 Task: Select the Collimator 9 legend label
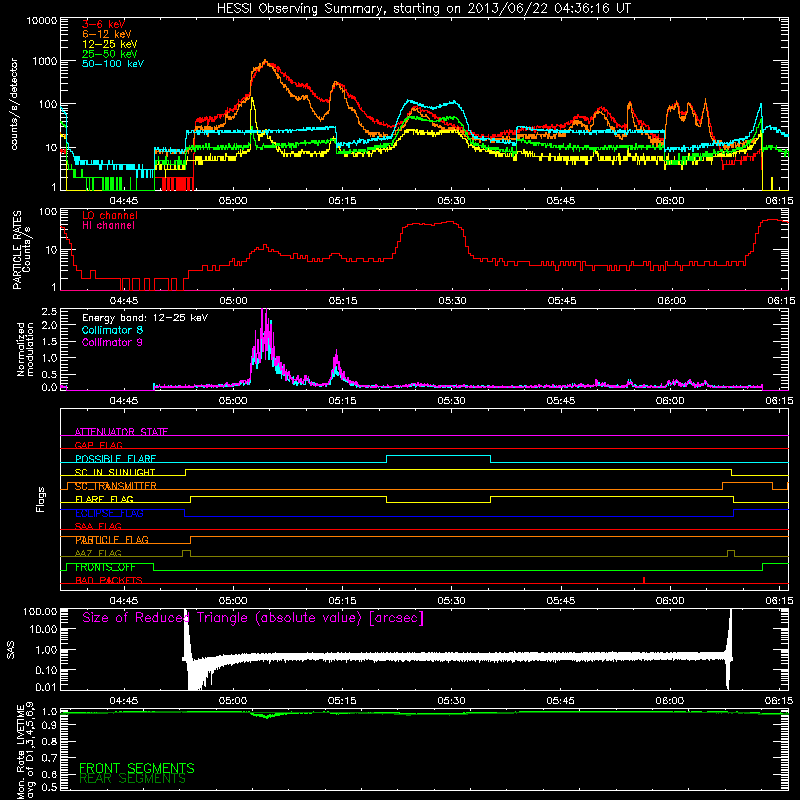(112, 342)
